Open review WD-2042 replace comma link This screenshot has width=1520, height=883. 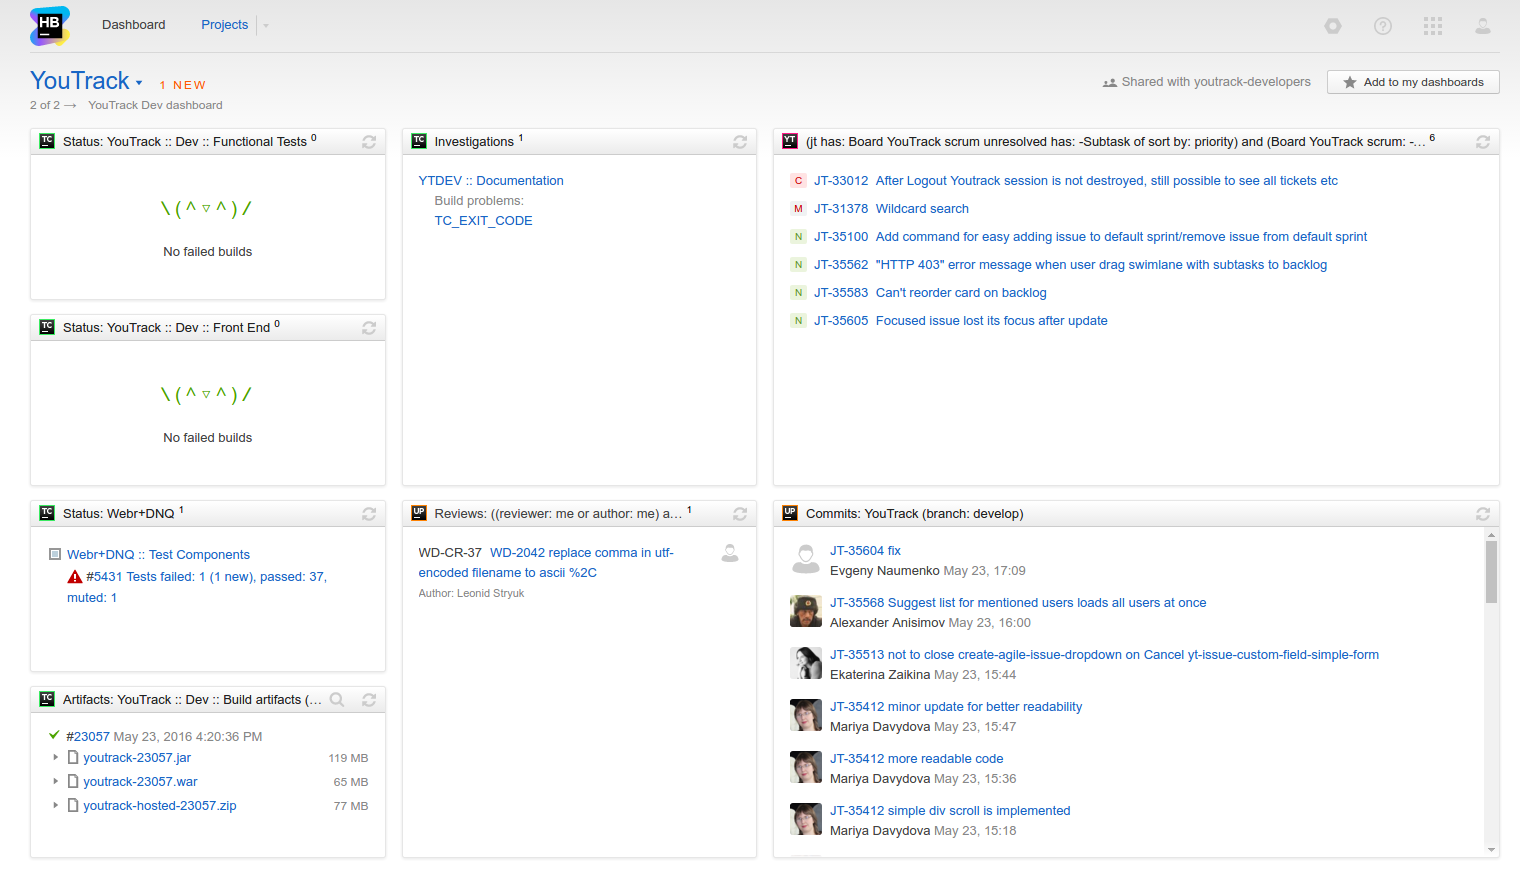click(x=582, y=553)
